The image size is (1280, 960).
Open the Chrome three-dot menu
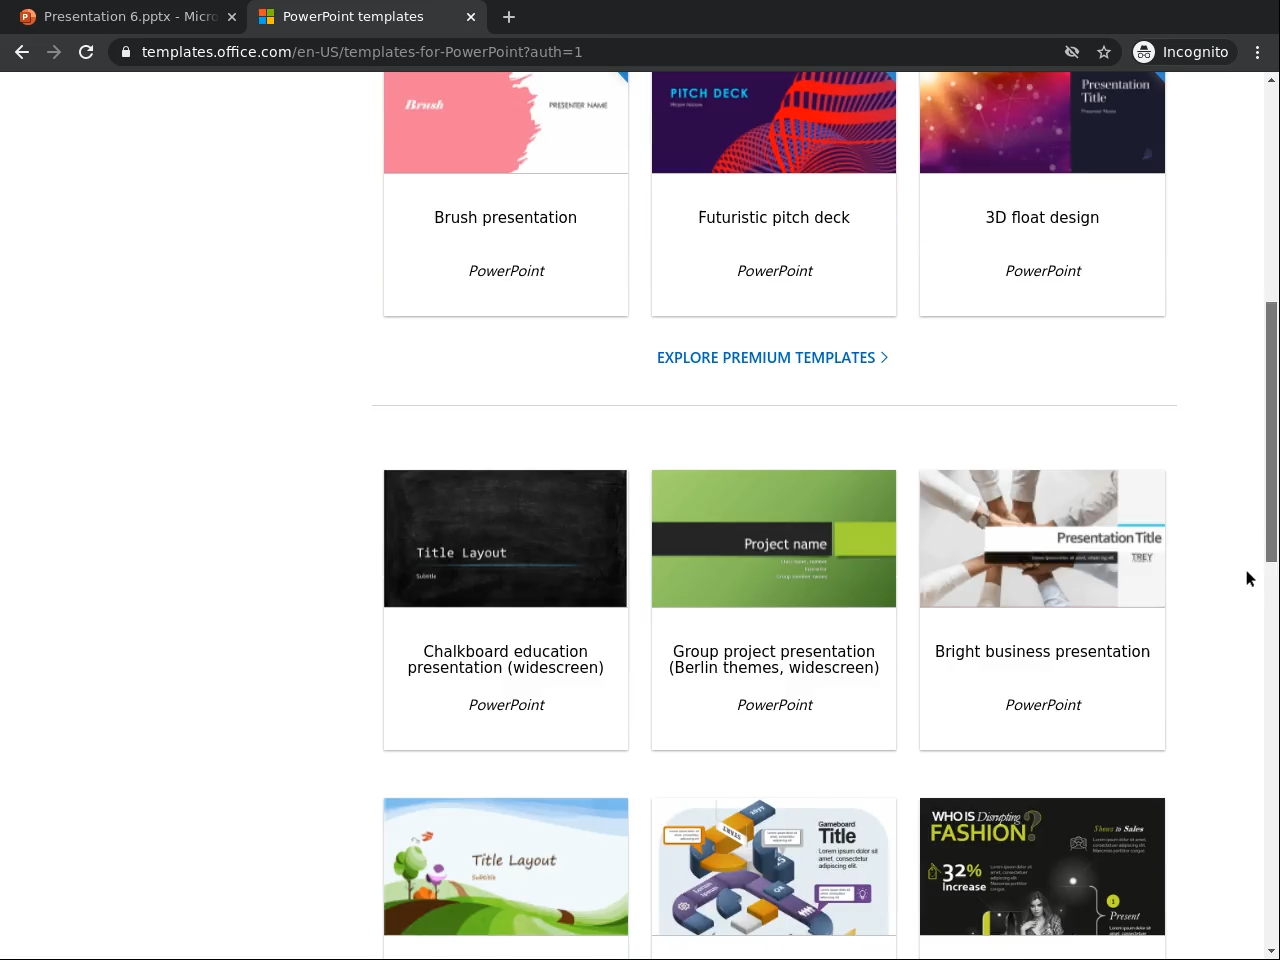[1258, 52]
